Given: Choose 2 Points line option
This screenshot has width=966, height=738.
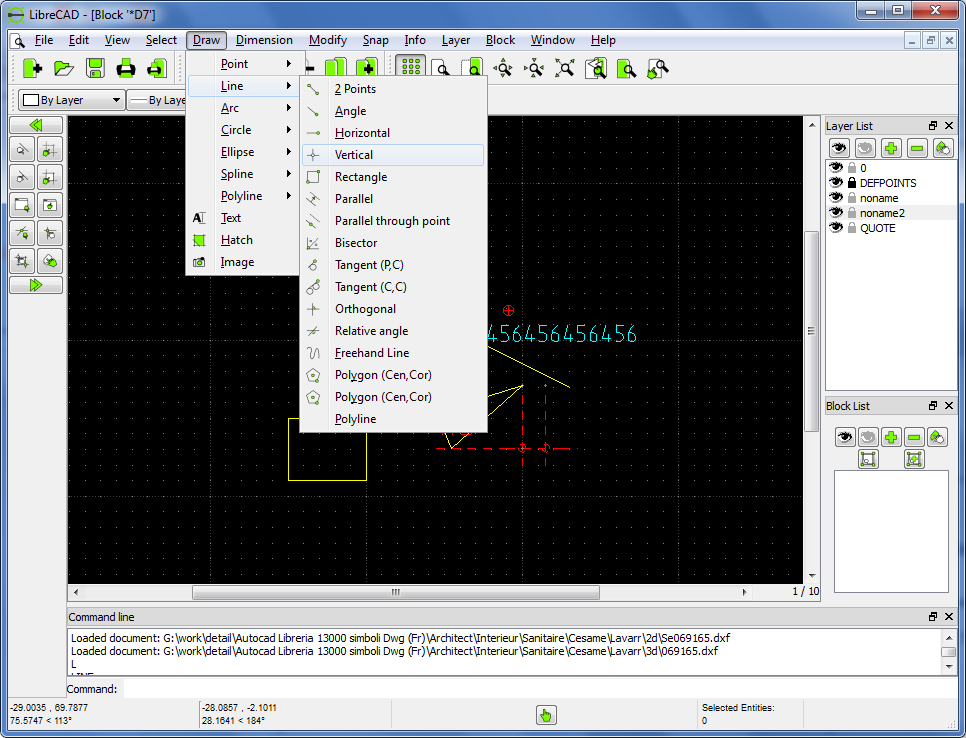Looking at the screenshot, I should click(393, 89).
